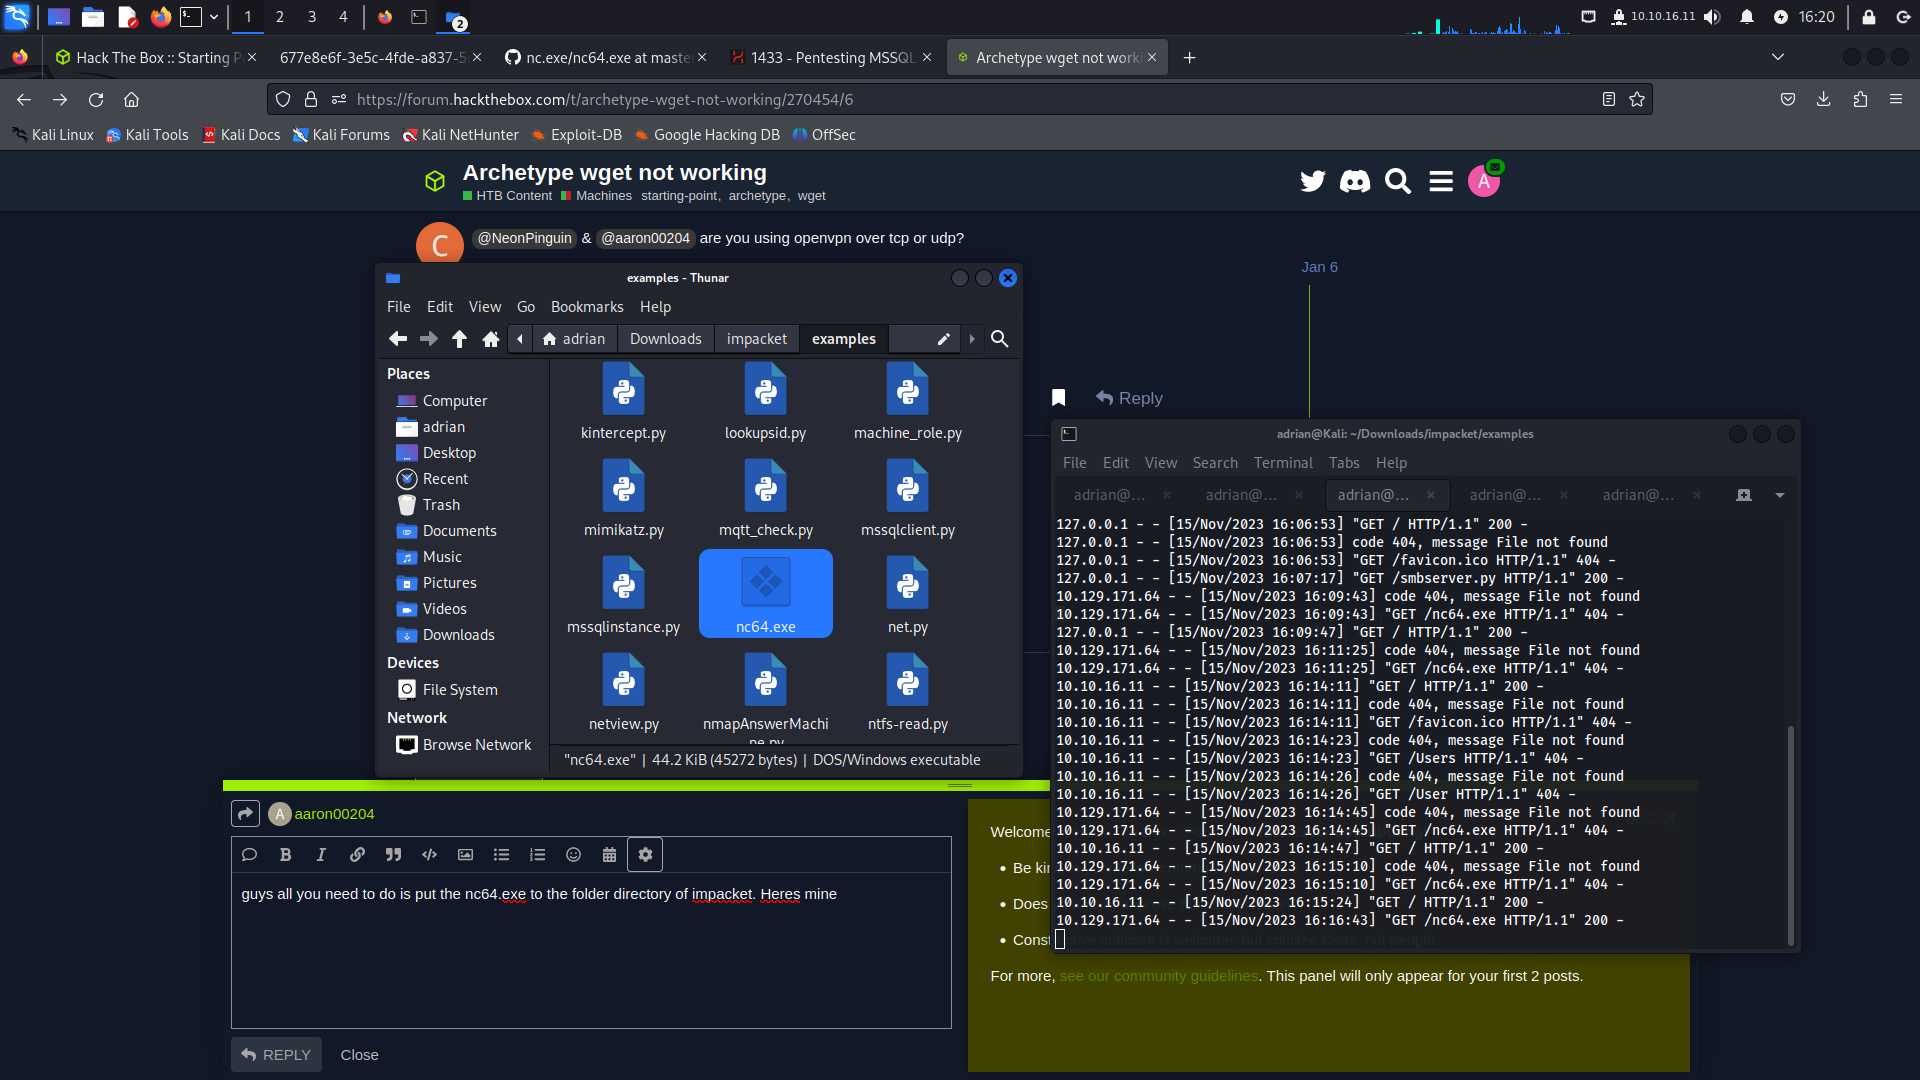Insert date/time via calendar icon
The height and width of the screenshot is (1080, 1920).
[x=609, y=855]
